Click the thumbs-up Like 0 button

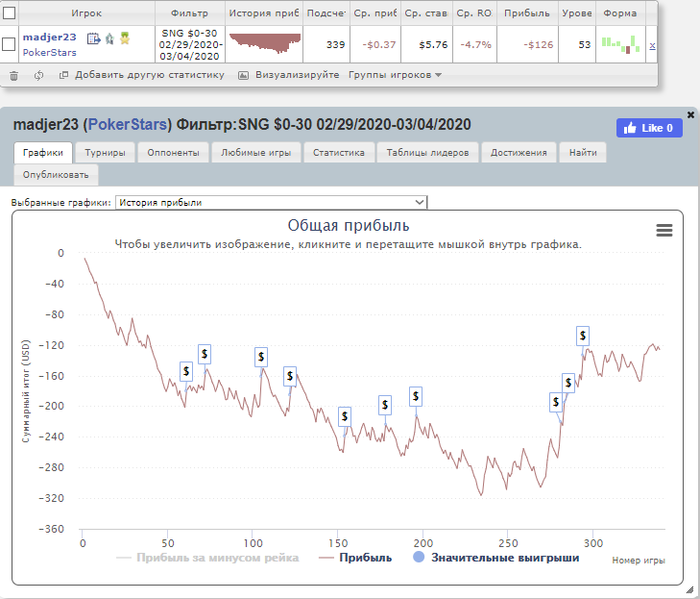[649, 128]
